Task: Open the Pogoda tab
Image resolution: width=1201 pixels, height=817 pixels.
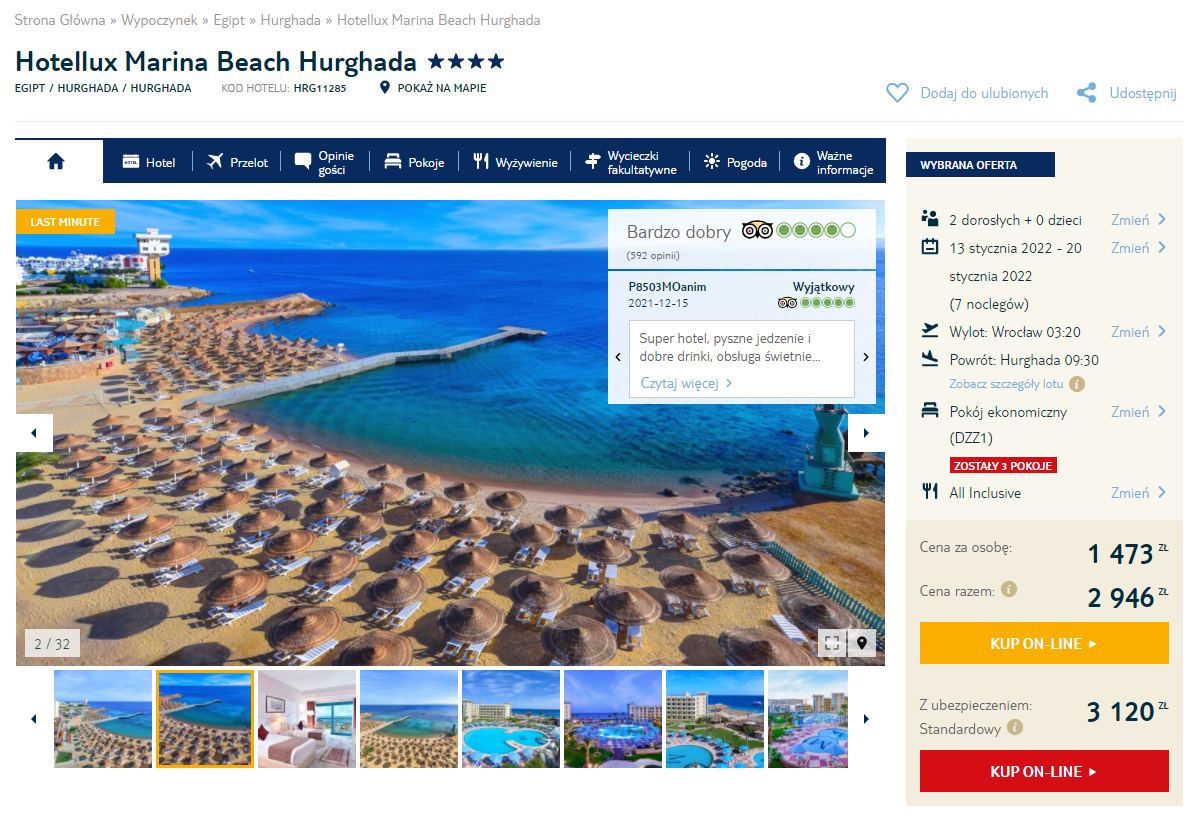Action: (x=735, y=162)
